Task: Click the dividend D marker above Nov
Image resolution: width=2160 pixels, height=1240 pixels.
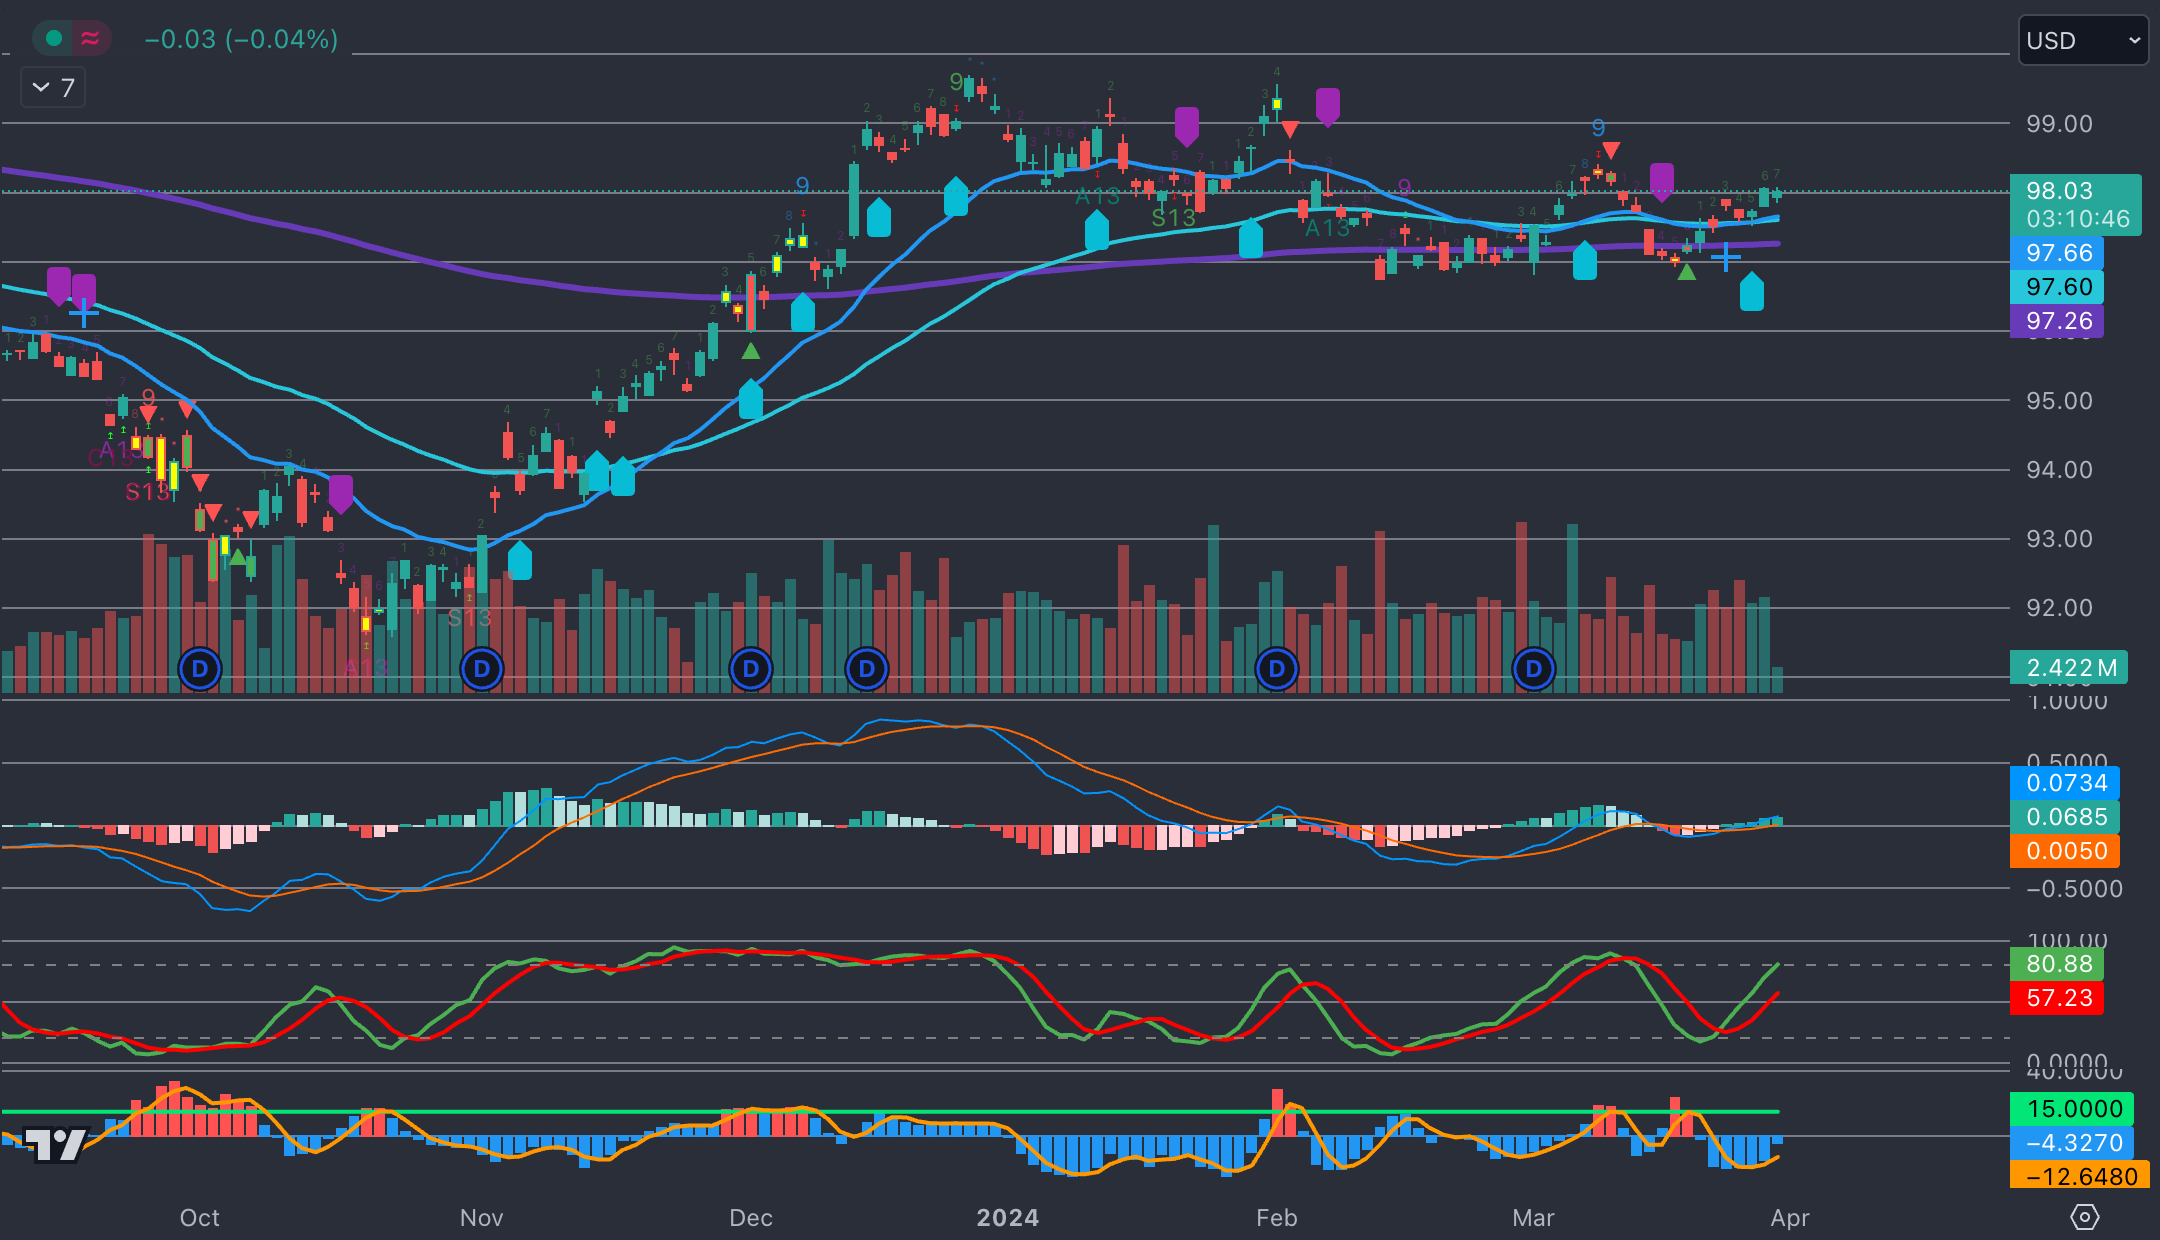Action: coord(482,669)
